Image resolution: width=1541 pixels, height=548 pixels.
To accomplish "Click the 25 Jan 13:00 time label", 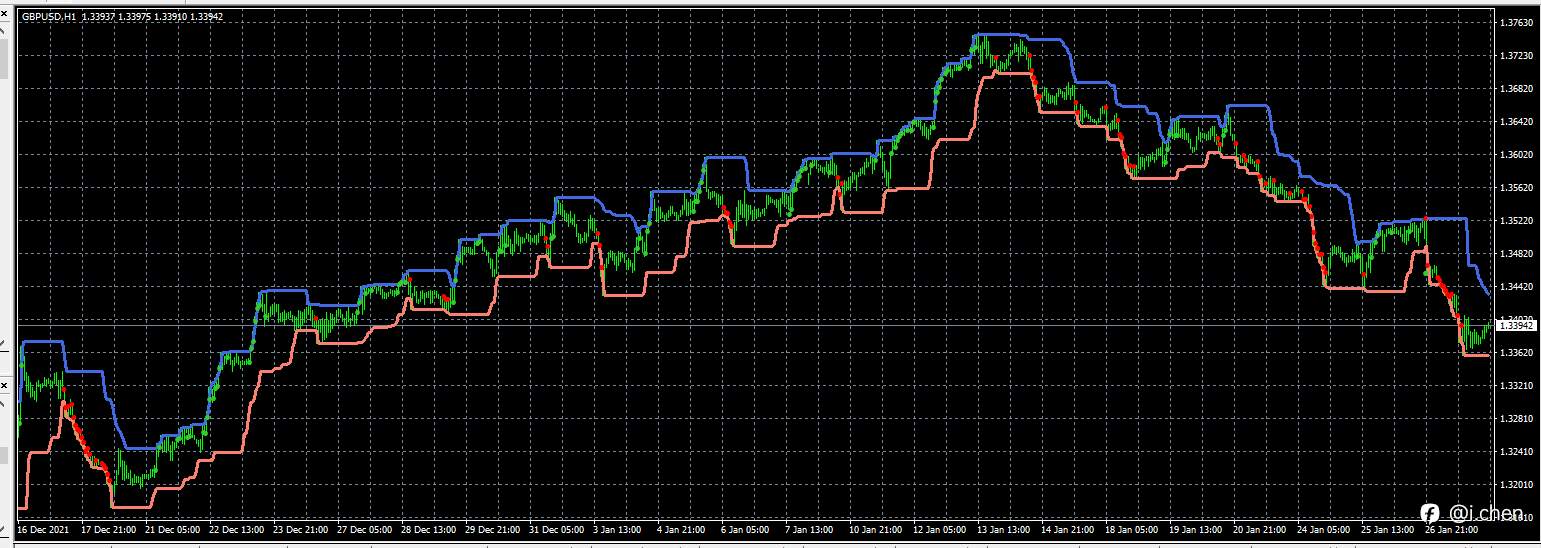I will tap(1388, 529).
